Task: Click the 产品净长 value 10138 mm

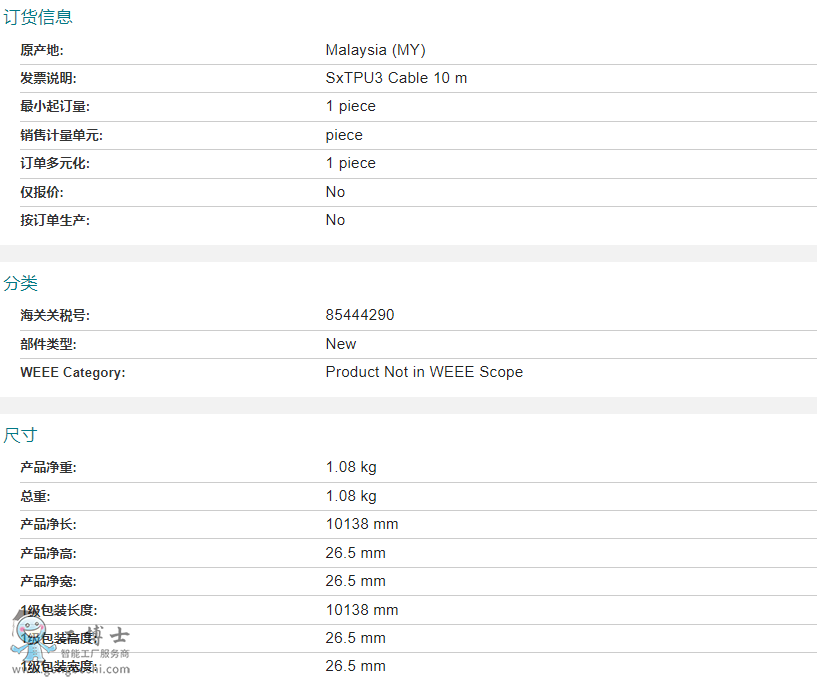Action: (362, 524)
